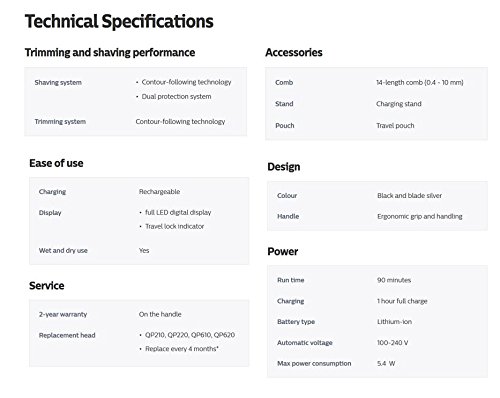Click the full LED digital display text
The width and height of the screenshot is (500, 398).
[x=178, y=213]
